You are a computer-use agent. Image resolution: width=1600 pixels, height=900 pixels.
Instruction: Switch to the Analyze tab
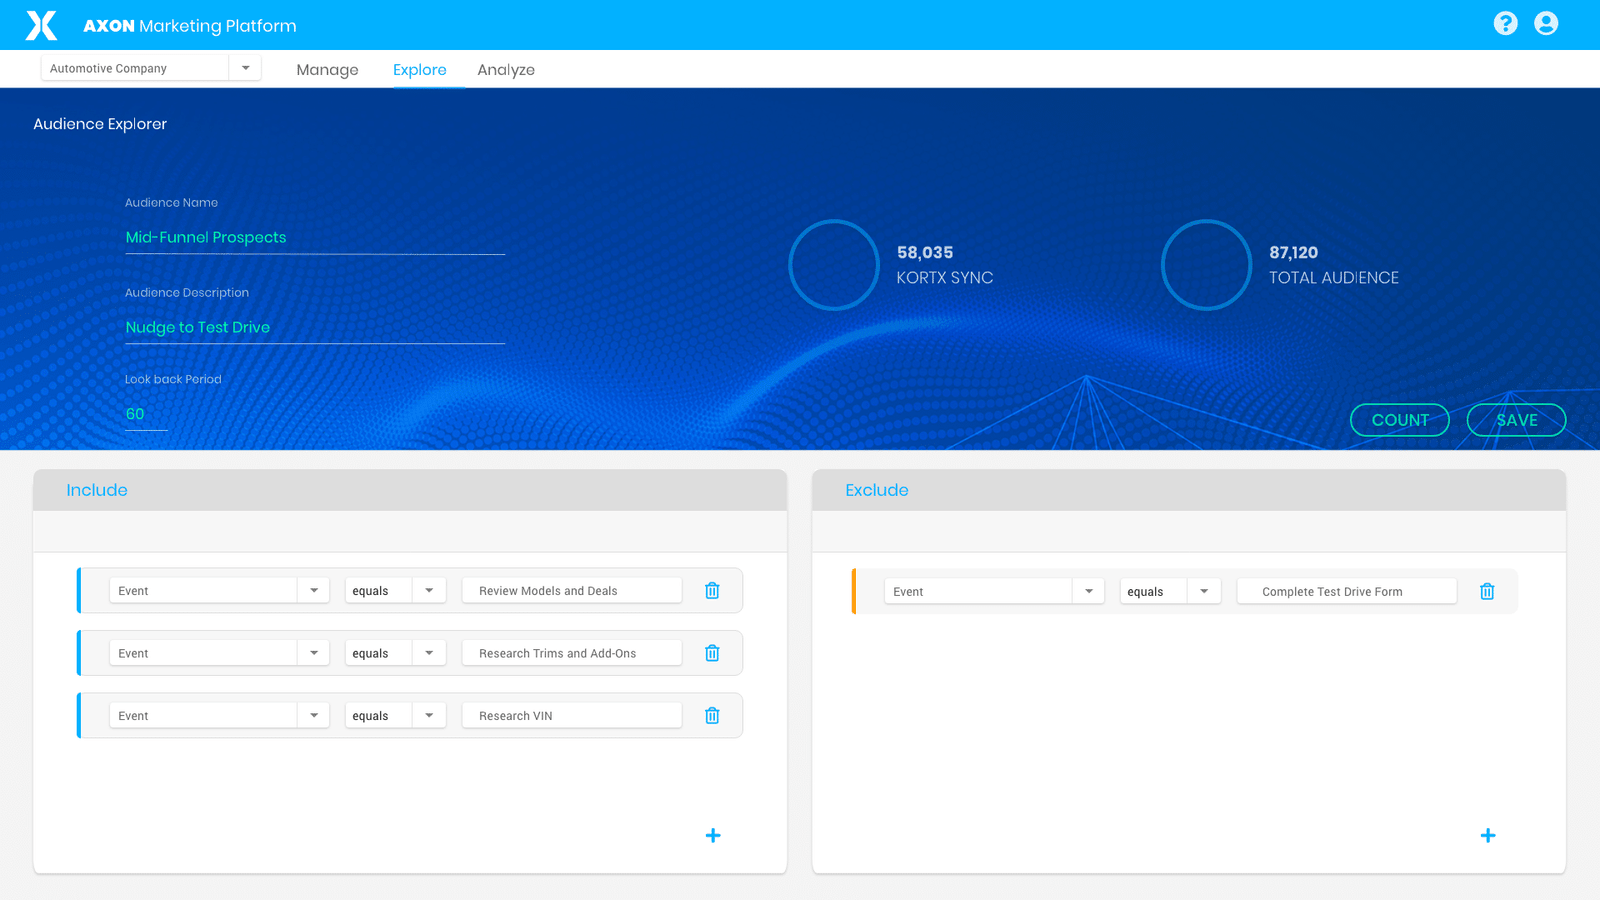coord(506,70)
